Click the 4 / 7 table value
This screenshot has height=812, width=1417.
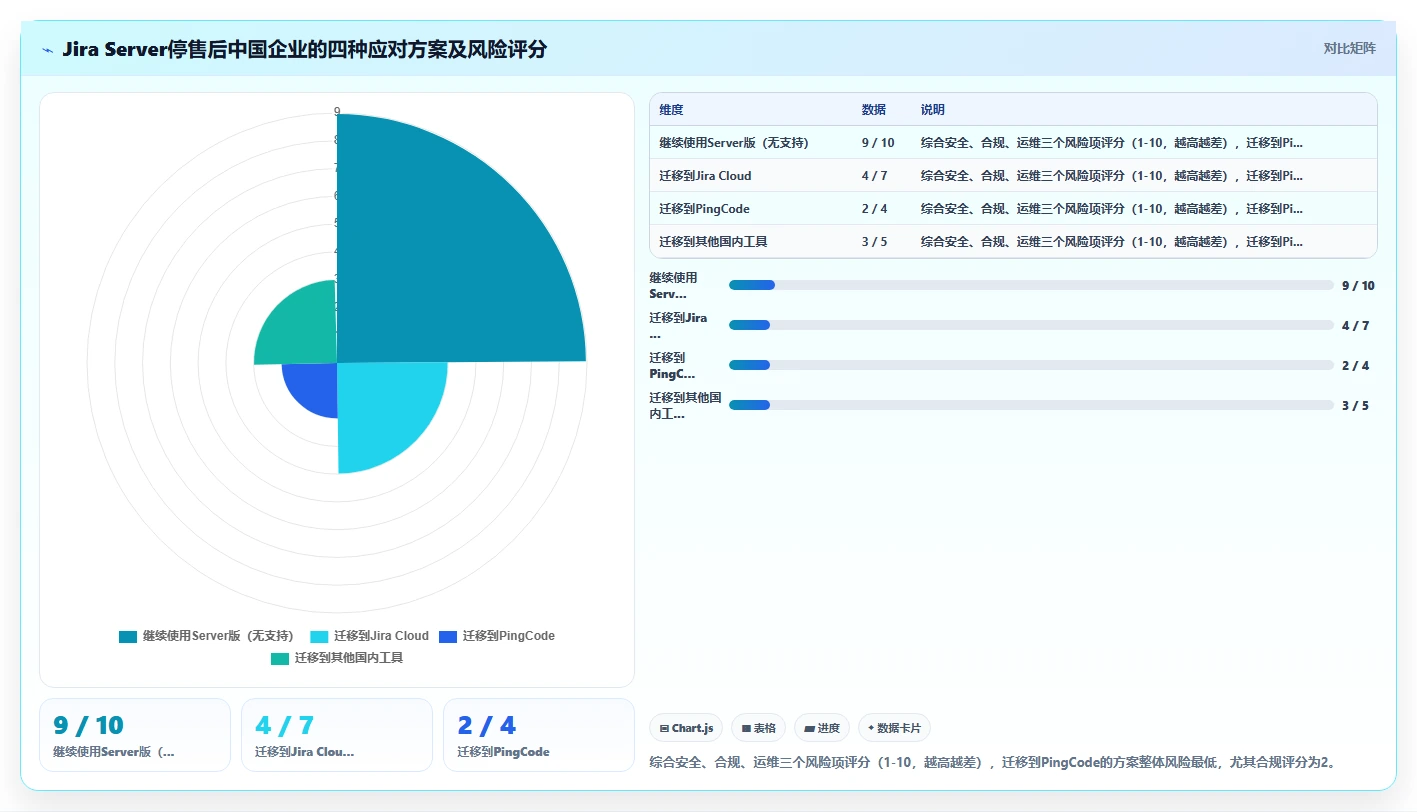pos(875,176)
